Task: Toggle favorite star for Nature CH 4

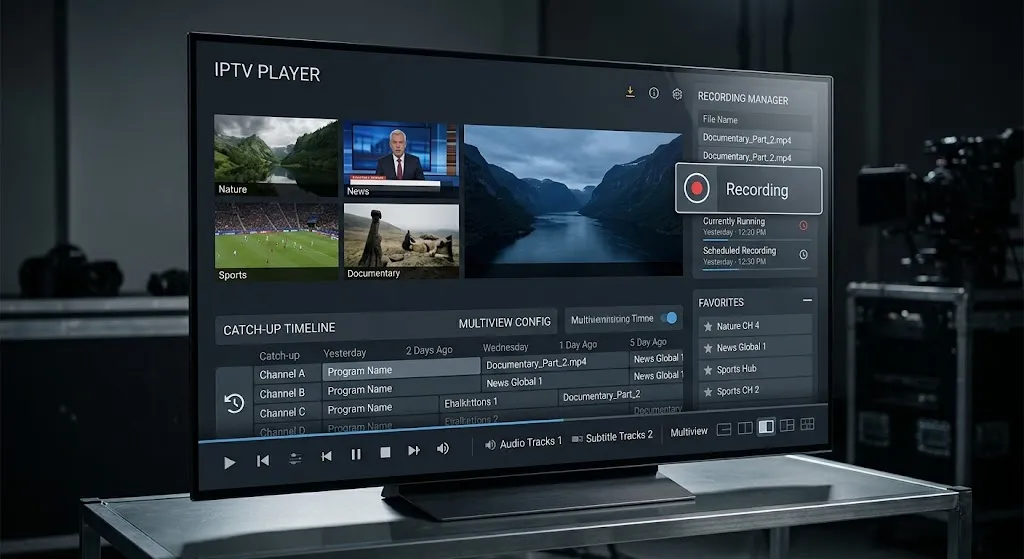Action: [708, 327]
